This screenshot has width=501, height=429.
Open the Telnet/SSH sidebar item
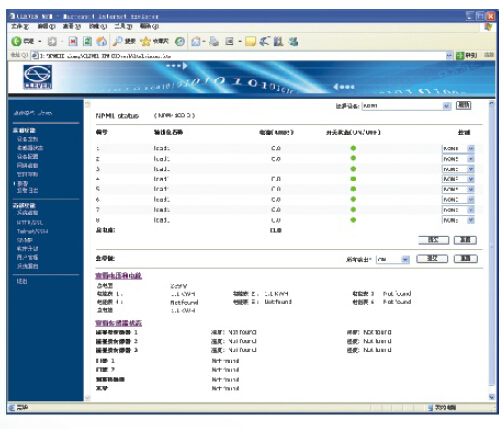32,231
